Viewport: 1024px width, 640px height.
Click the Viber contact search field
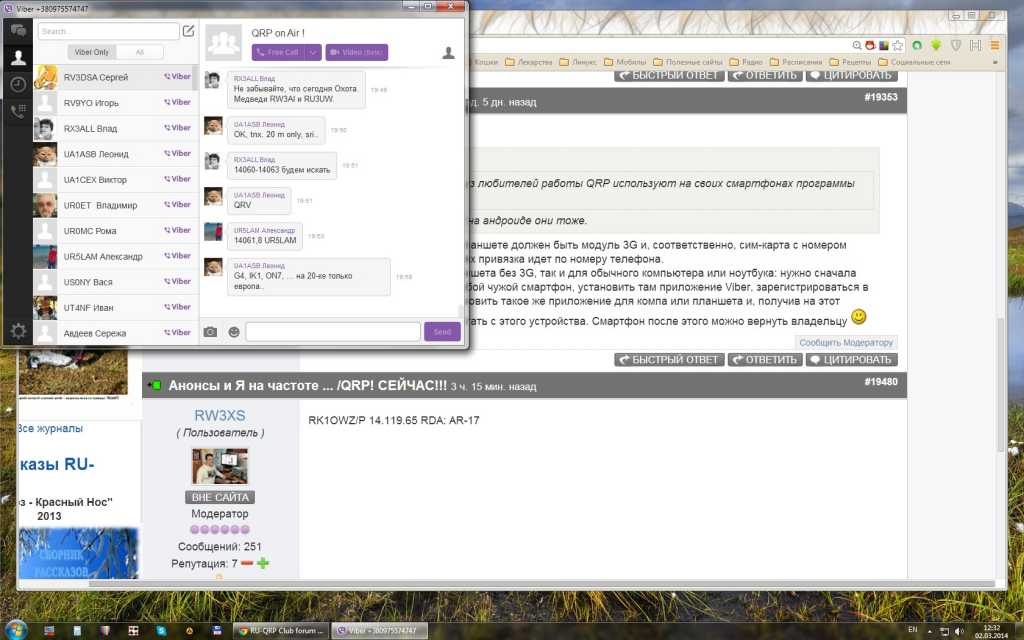point(107,31)
